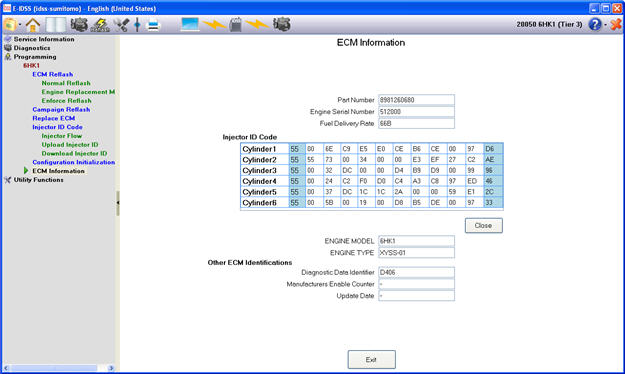Open the folder icon in the toolbar
This screenshot has width=625, height=374.
click(10, 25)
